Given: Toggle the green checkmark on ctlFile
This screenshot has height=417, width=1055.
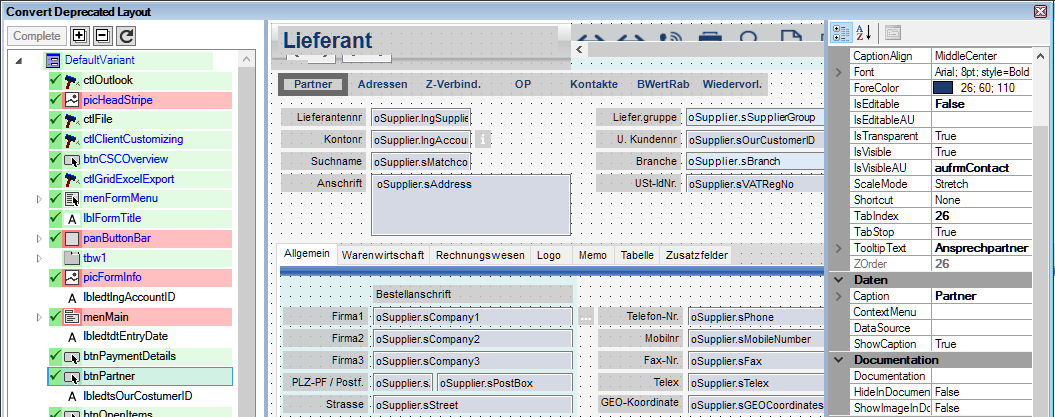Looking at the screenshot, I should [55, 119].
